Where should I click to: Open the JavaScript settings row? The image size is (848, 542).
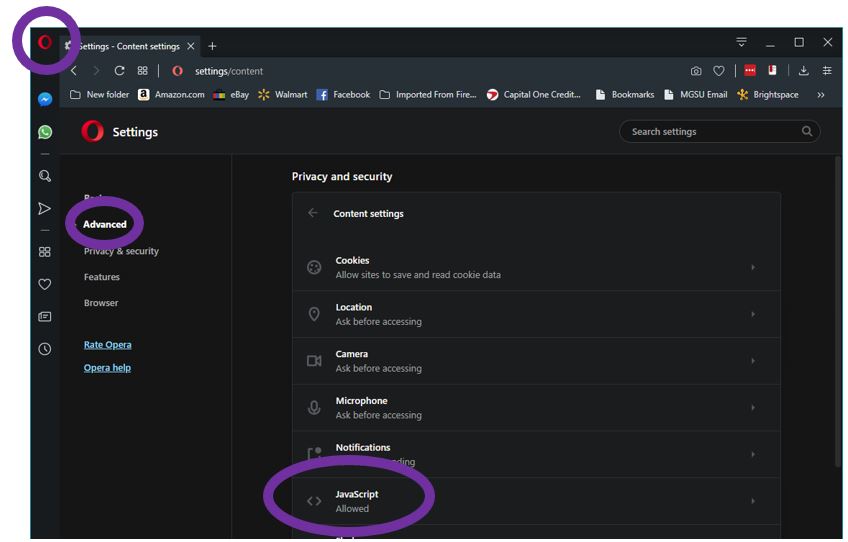[x=536, y=501]
